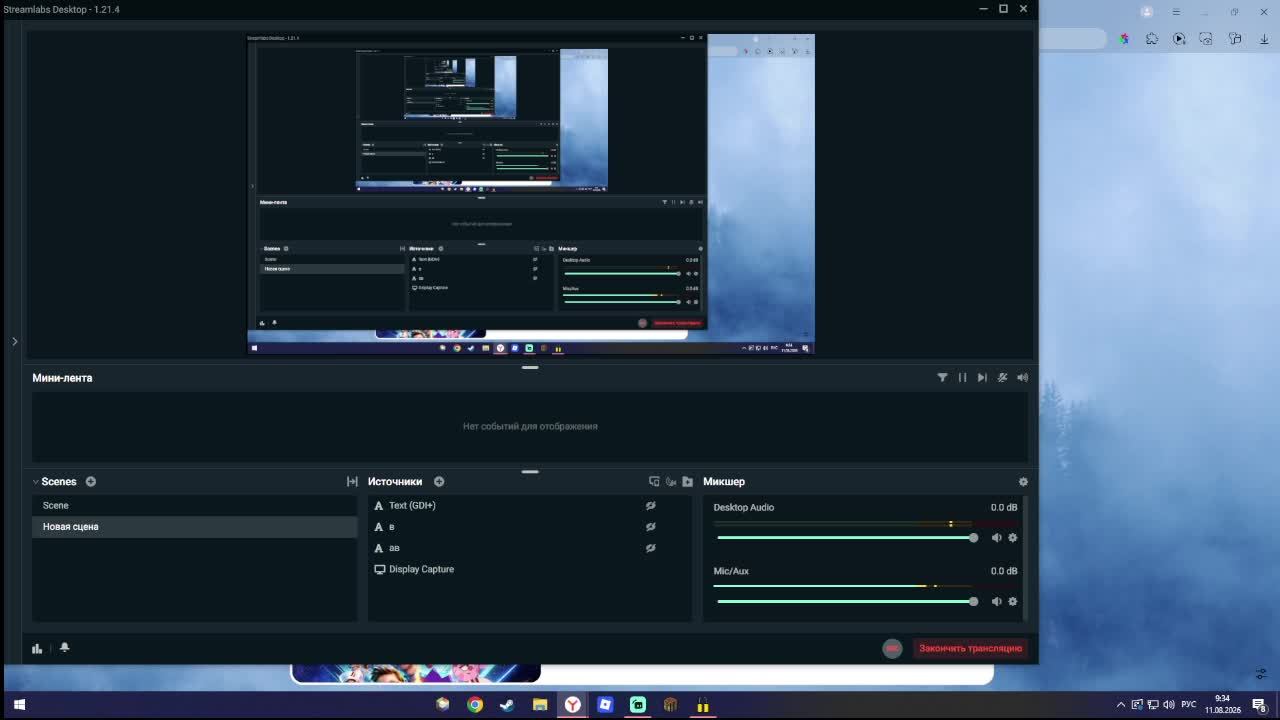Show hidden system tray icons

click(1121, 705)
